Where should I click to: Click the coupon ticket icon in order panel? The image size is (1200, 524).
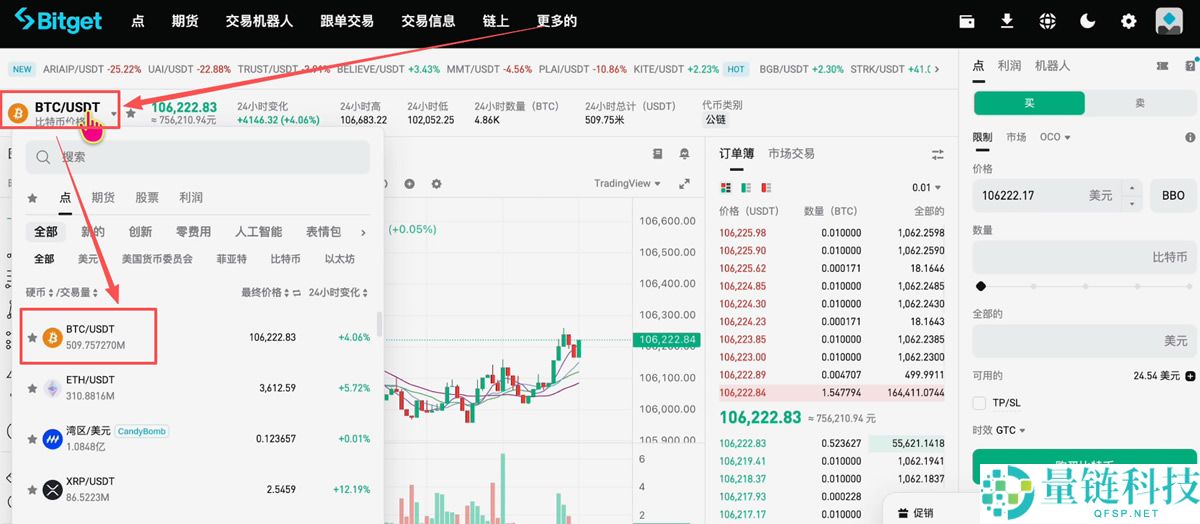[1162, 66]
